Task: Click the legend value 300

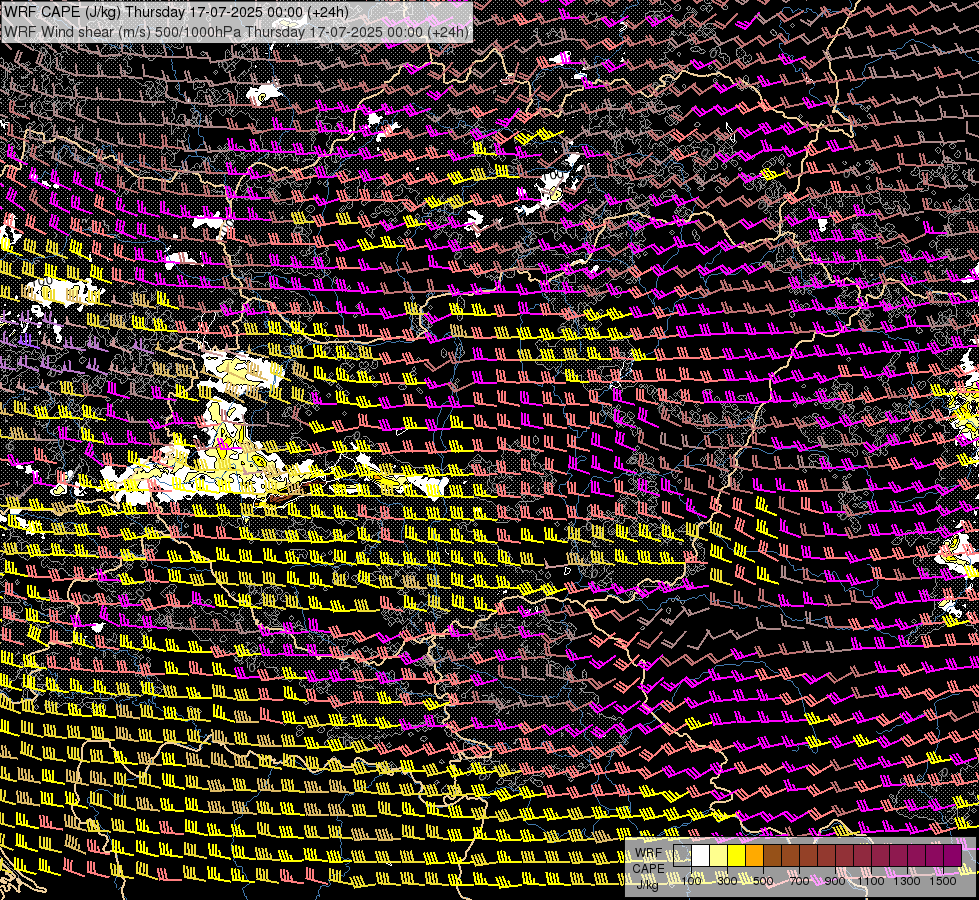Action: 727,881
